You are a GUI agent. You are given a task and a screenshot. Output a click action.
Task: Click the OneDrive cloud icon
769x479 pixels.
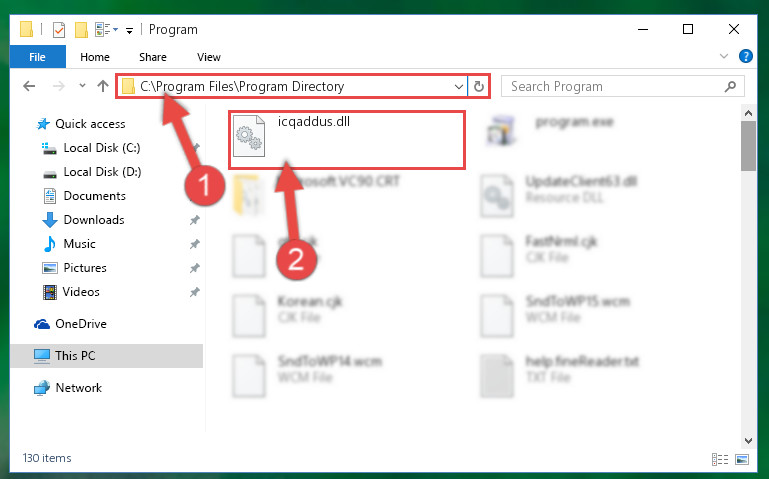(42, 324)
